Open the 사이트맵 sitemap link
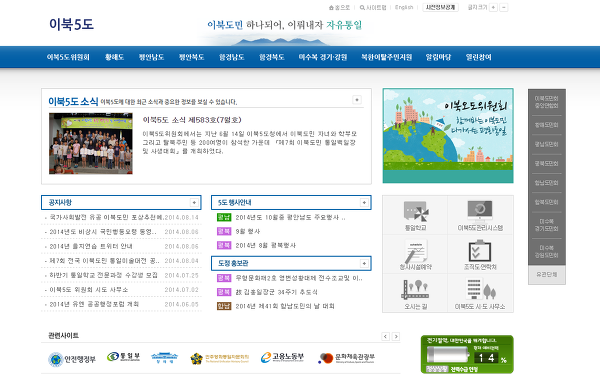Image resolution: width=600 pixels, height=386 pixels. [x=373, y=7]
